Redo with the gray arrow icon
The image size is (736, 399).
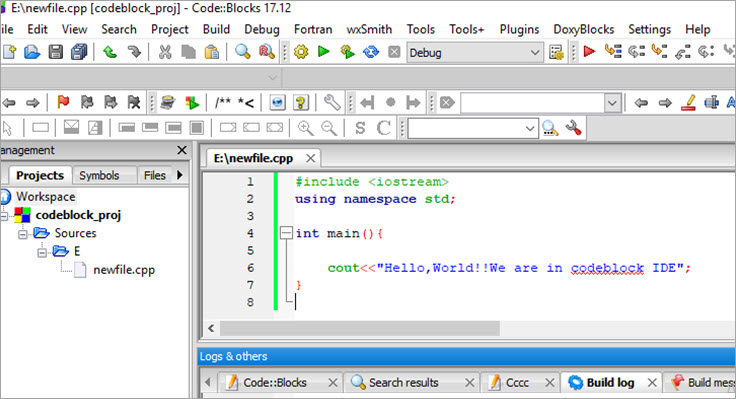point(134,52)
